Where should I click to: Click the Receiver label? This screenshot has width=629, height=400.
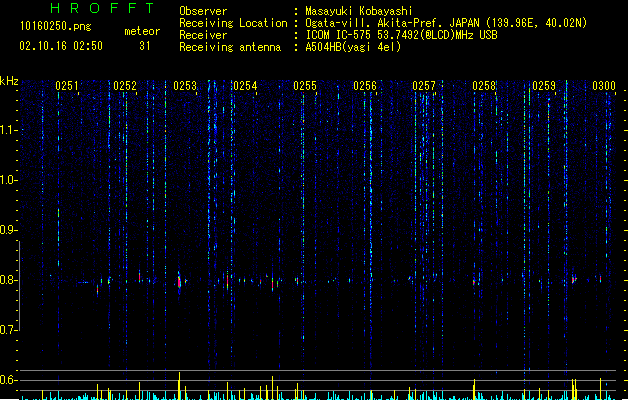203,35
